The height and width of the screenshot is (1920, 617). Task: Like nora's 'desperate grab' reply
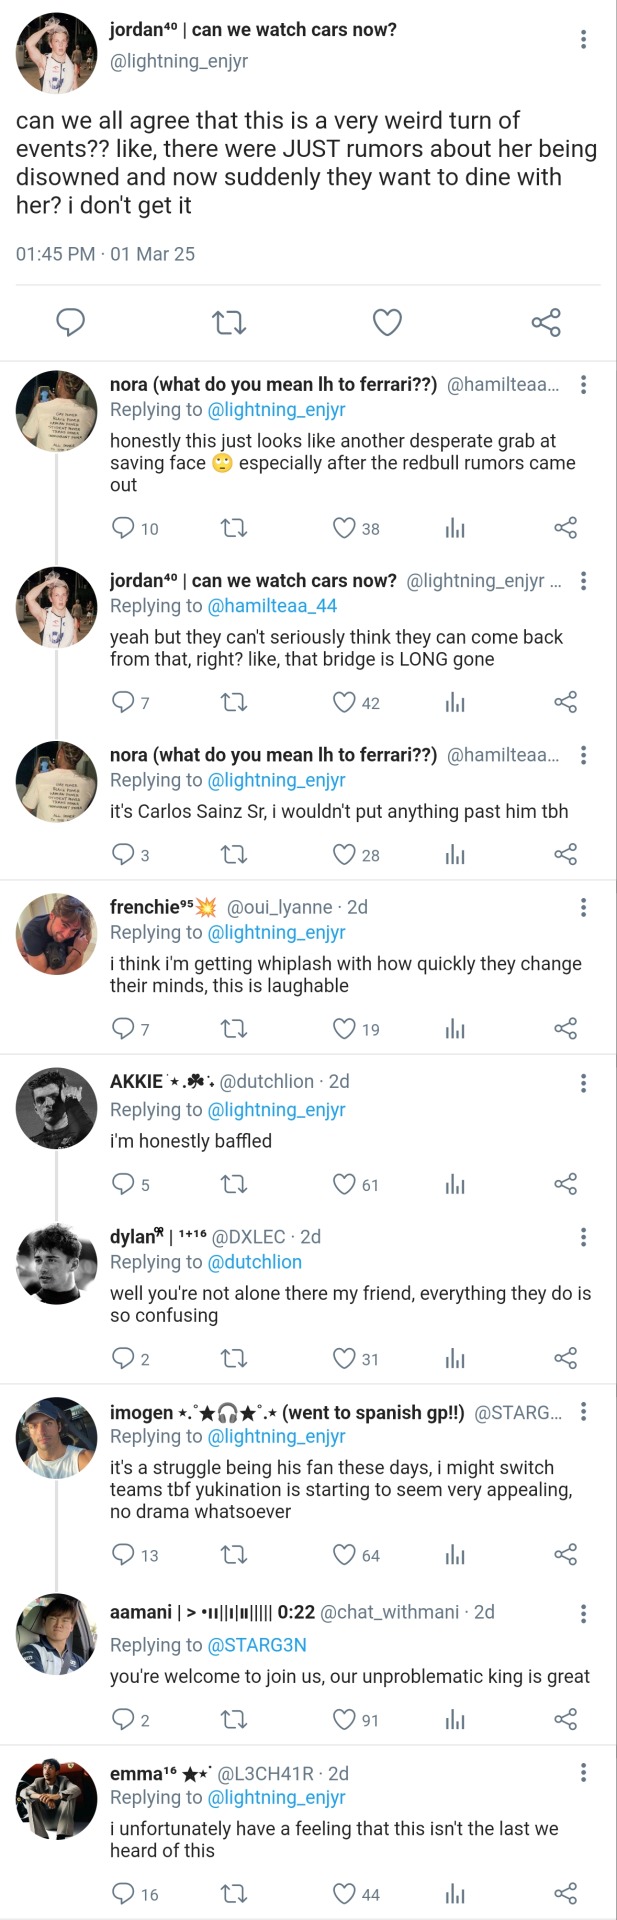point(344,528)
